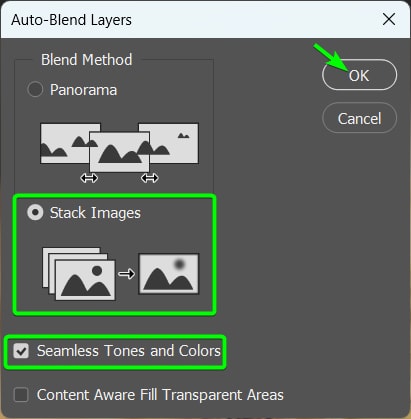
Task: Click the blended result image icon
Action: (169, 274)
